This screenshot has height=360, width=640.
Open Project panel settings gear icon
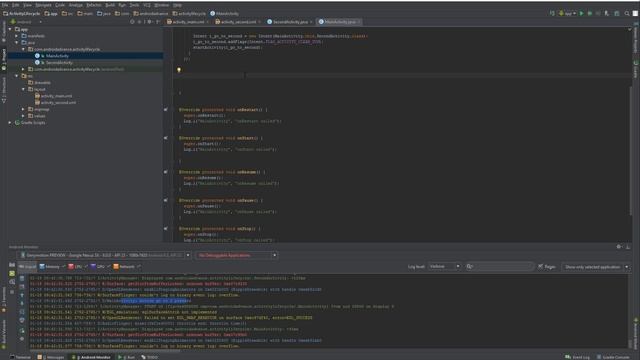tap(149, 22)
